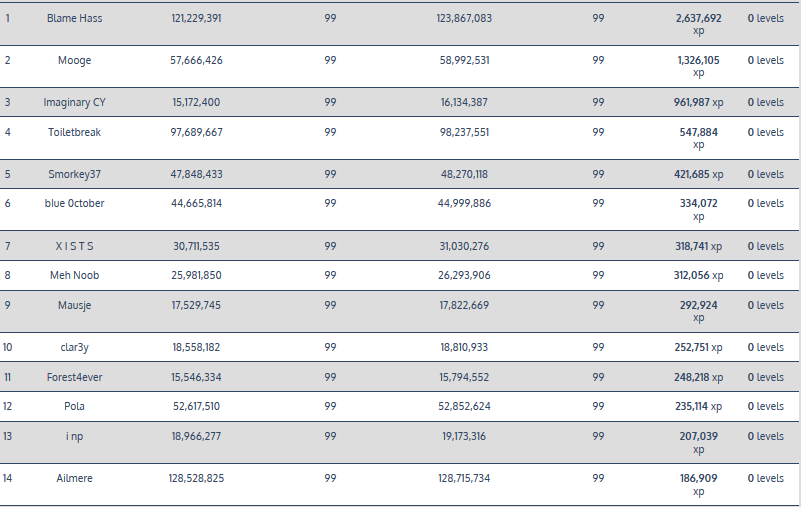Open Forest4ever player profile

click(74, 377)
